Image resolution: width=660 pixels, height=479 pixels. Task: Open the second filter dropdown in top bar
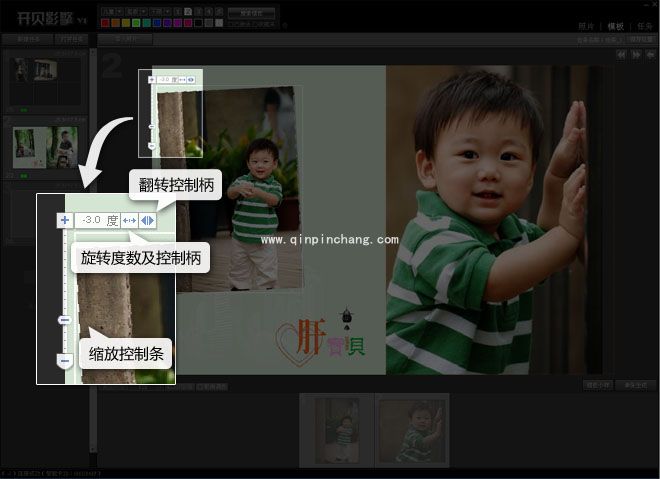[x=136, y=12]
